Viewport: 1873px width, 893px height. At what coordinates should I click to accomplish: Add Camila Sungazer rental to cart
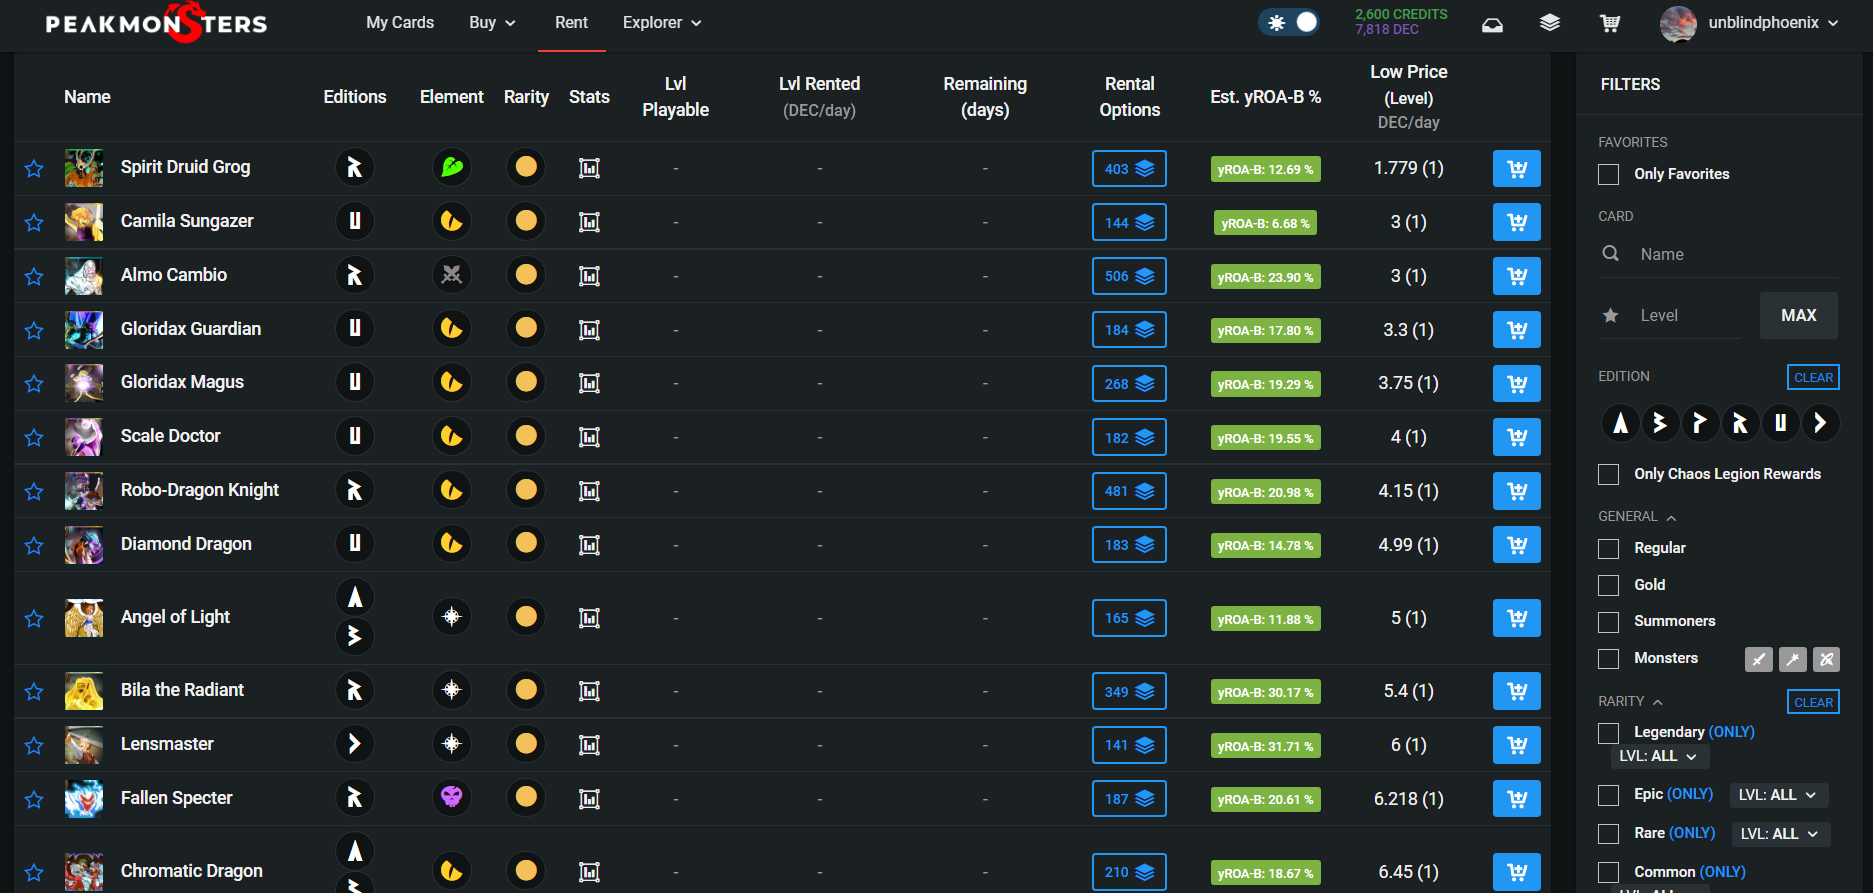tap(1516, 222)
